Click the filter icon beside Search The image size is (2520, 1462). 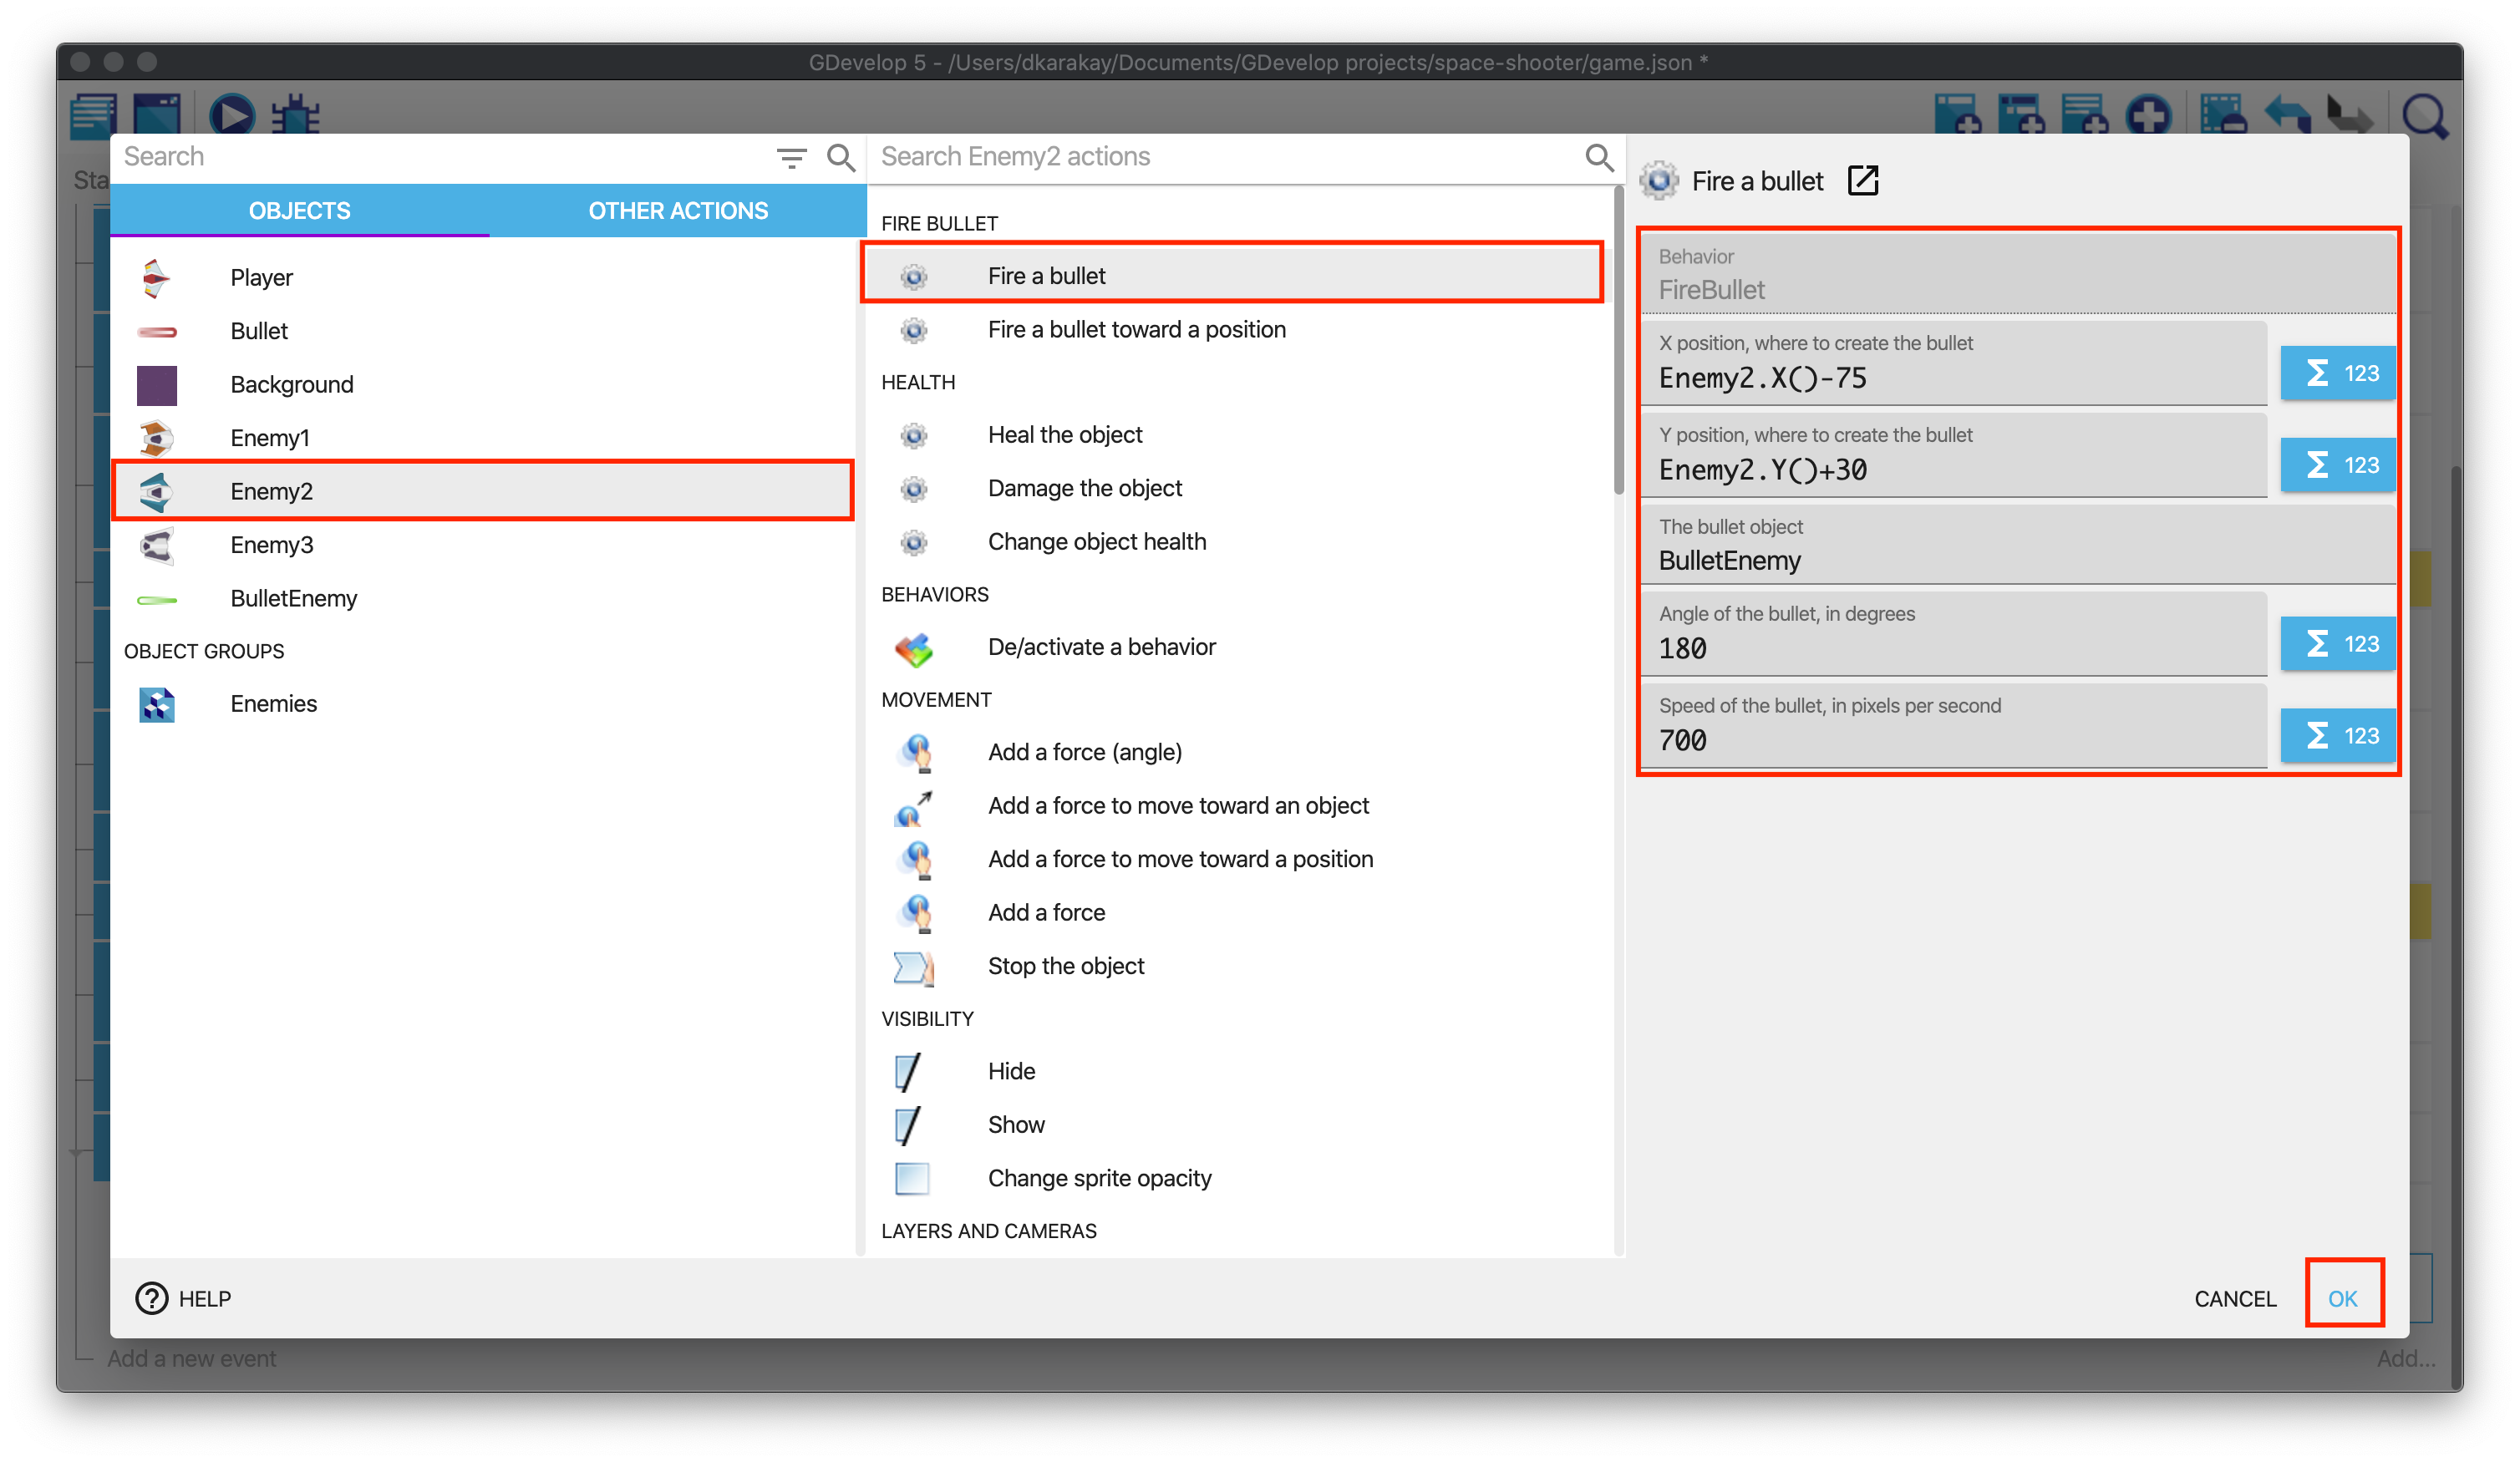(x=791, y=158)
